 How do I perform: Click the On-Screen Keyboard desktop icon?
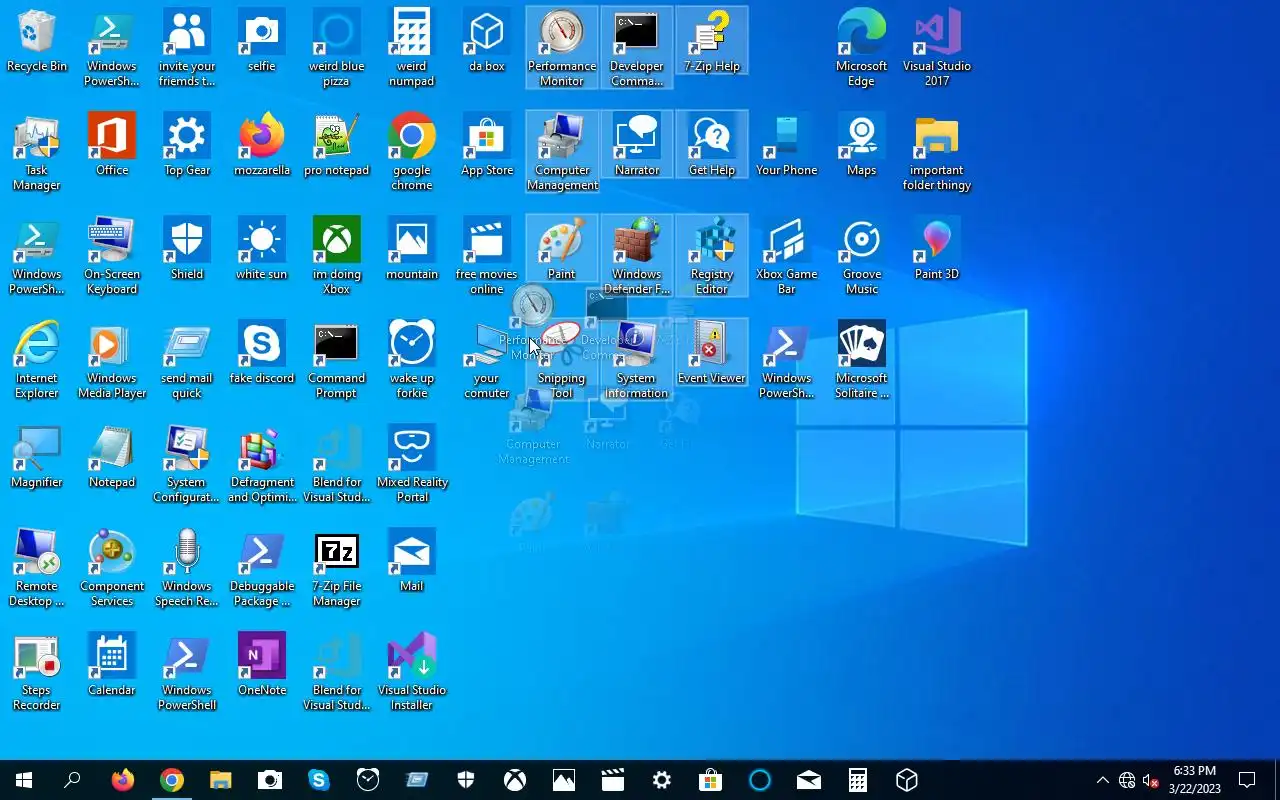[x=112, y=256]
